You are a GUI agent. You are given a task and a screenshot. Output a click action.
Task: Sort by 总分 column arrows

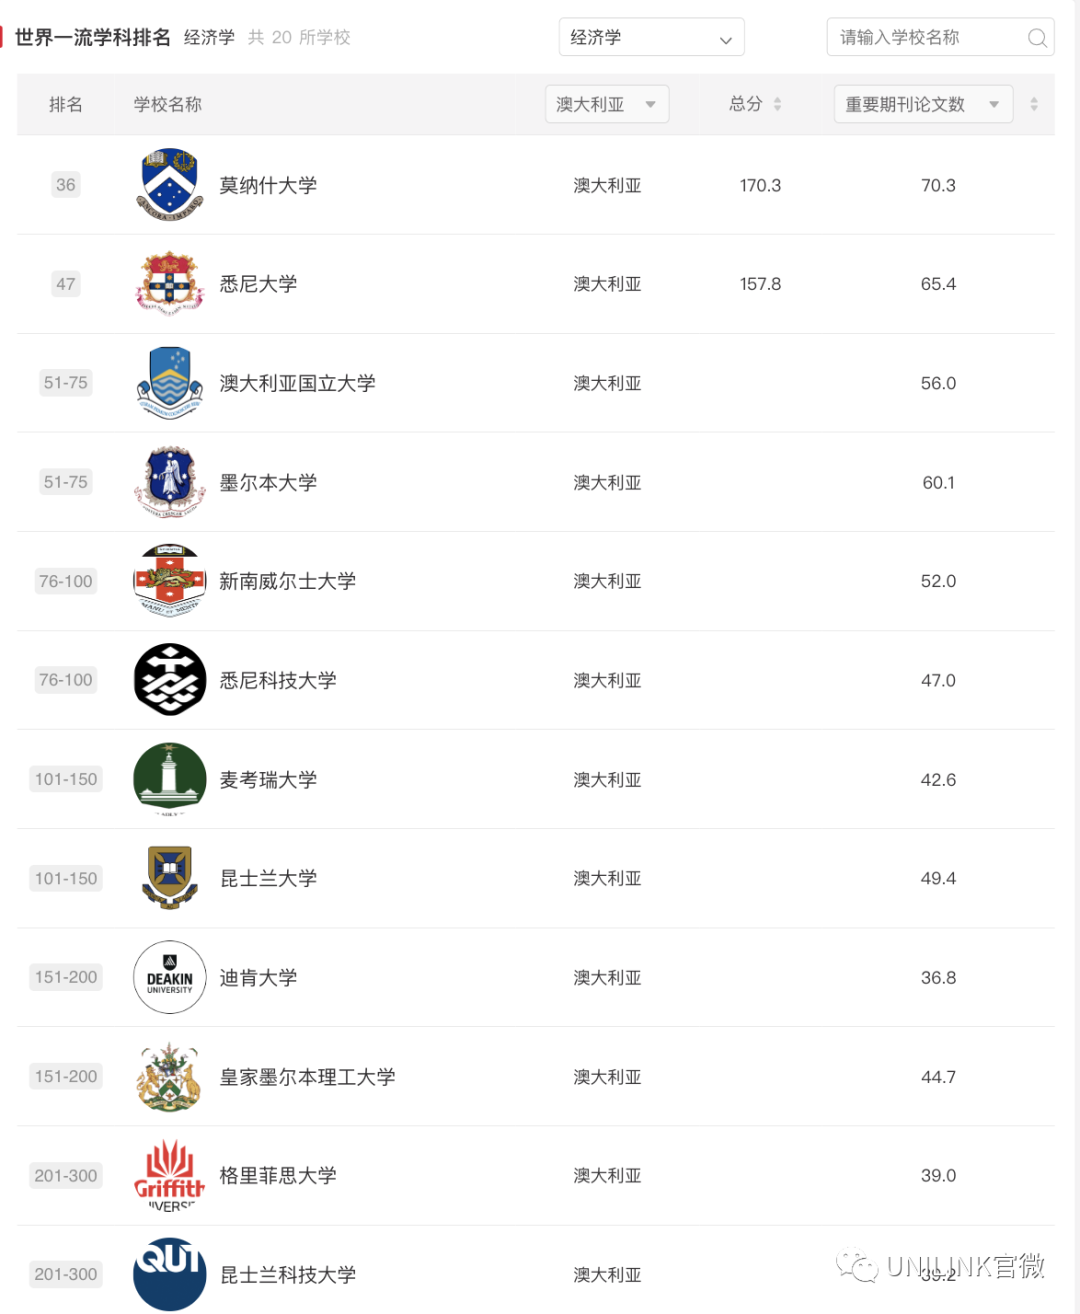(x=777, y=104)
